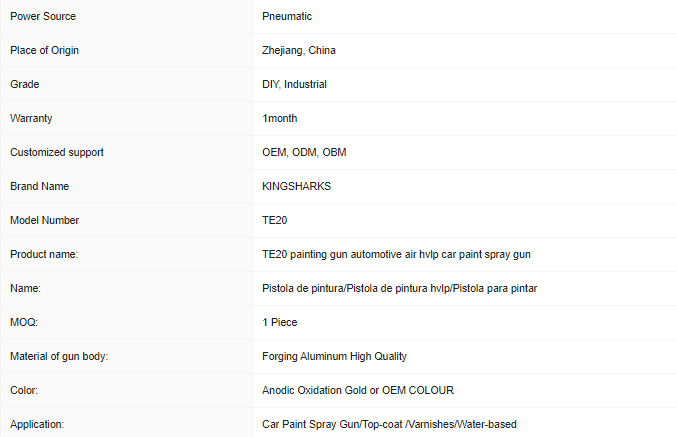Click the Grade row label

coord(25,84)
